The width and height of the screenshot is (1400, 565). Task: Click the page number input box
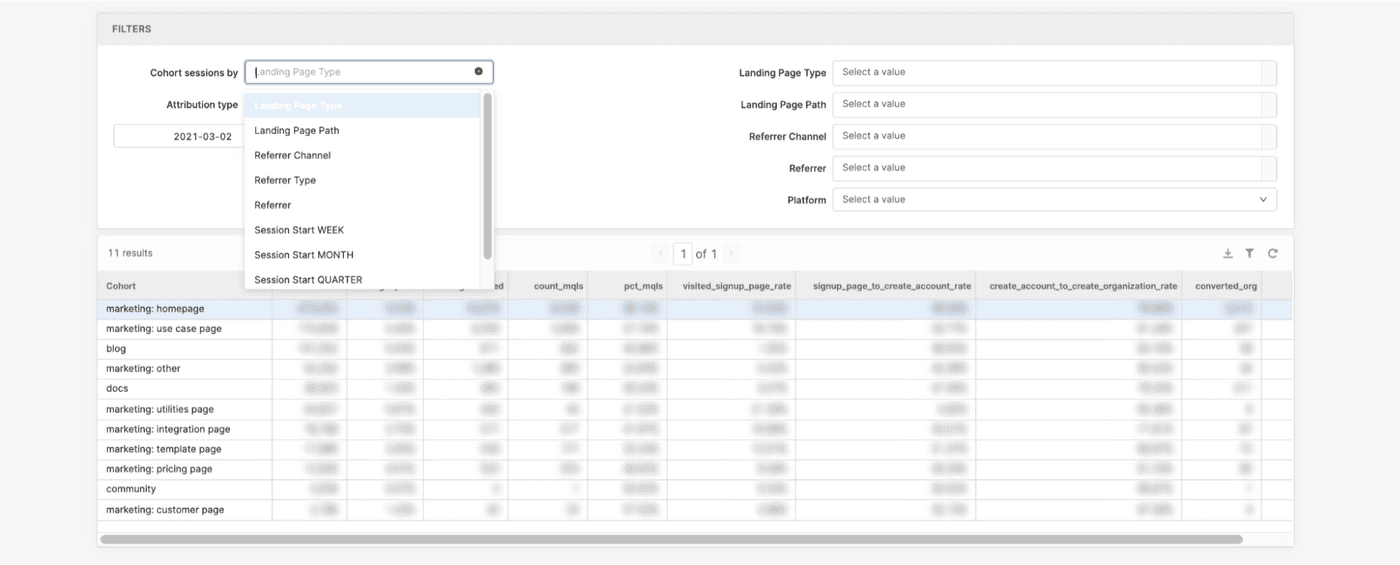[x=683, y=254]
